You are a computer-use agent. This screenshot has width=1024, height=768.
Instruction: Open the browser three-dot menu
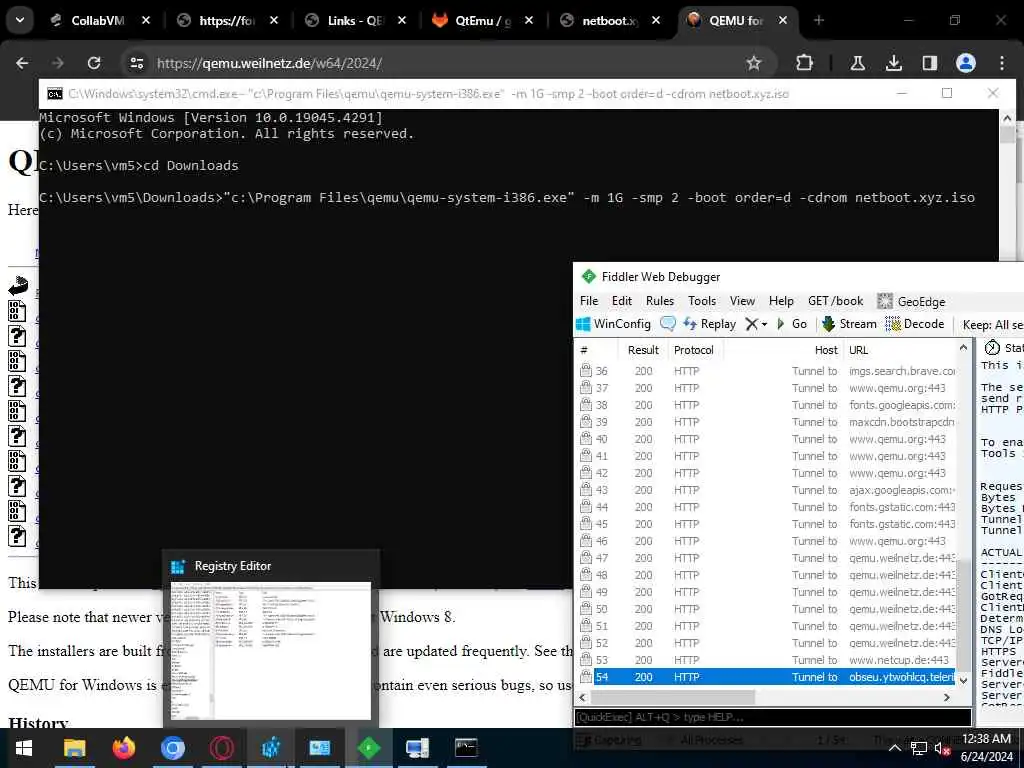tap(1002, 63)
